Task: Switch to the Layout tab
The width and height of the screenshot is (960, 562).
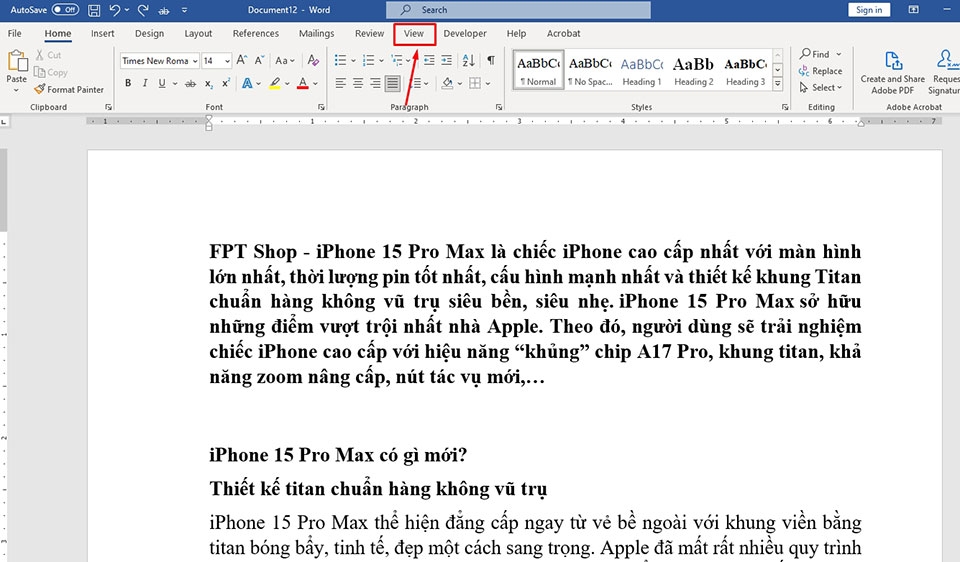Action: click(x=198, y=34)
